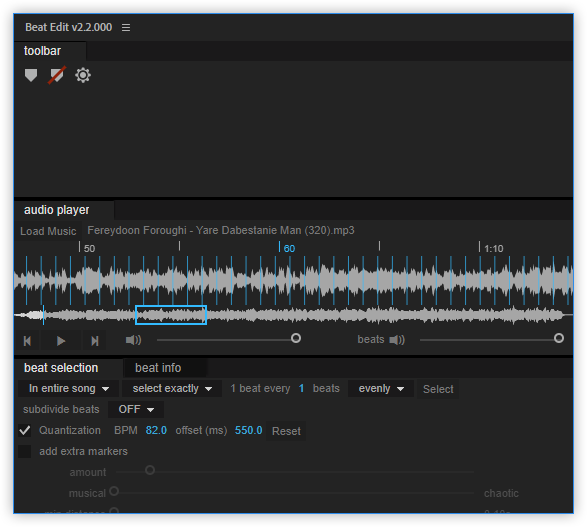The width and height of the screenshot is (587, 527).
Task: Open the subdivide beats OFF dropdown
Action: (x=136, y=409)
